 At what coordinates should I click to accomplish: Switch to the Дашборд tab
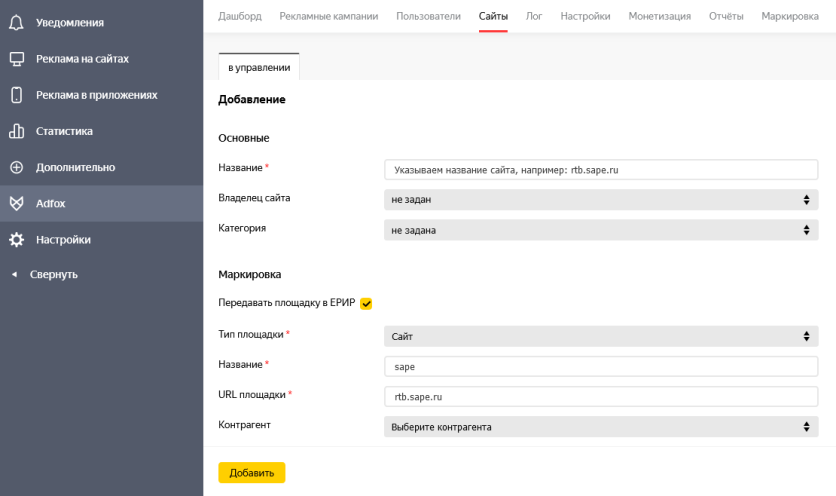coord(240,16)
